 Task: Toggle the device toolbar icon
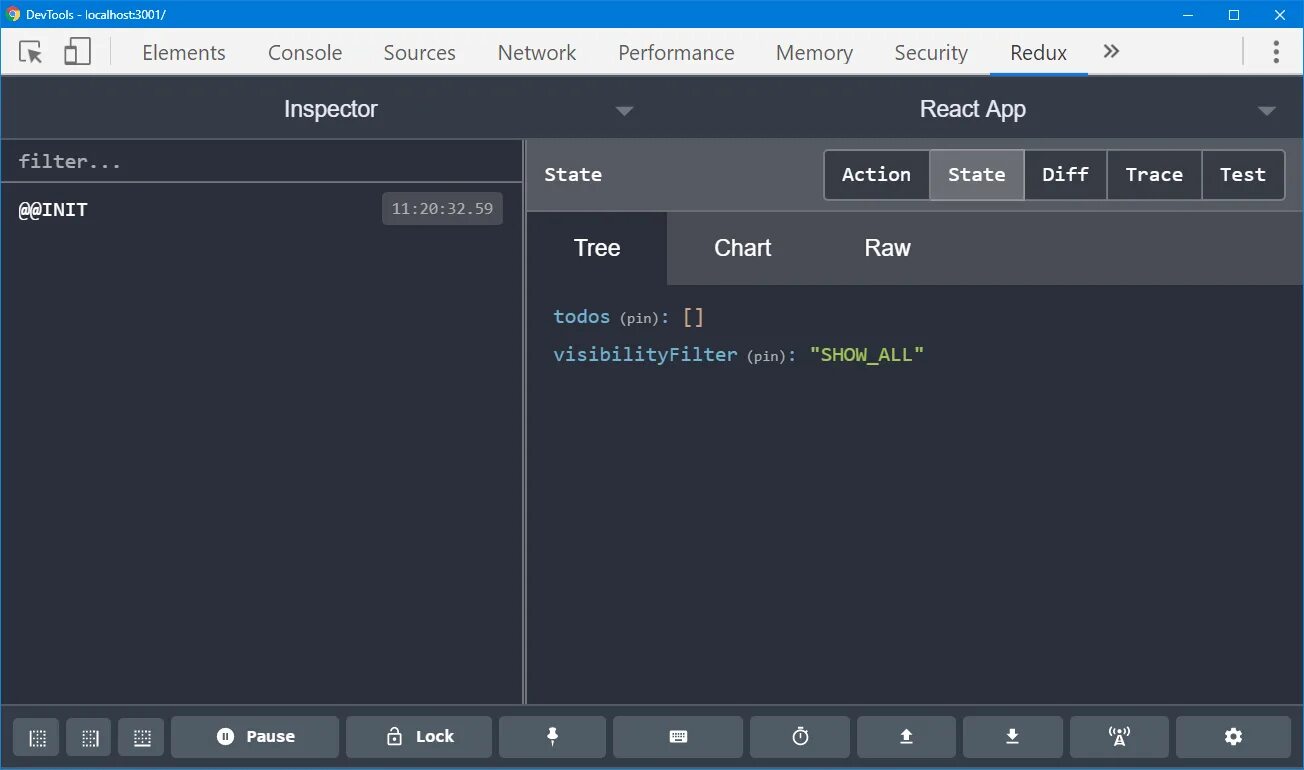[77, 53]
